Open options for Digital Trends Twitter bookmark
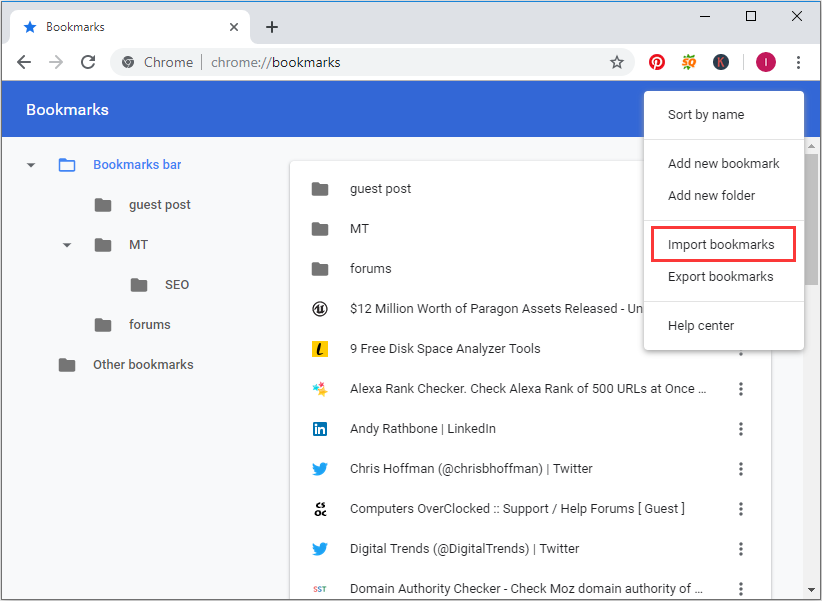The width and height of the screenshot is (822, 601). [741, 549]
